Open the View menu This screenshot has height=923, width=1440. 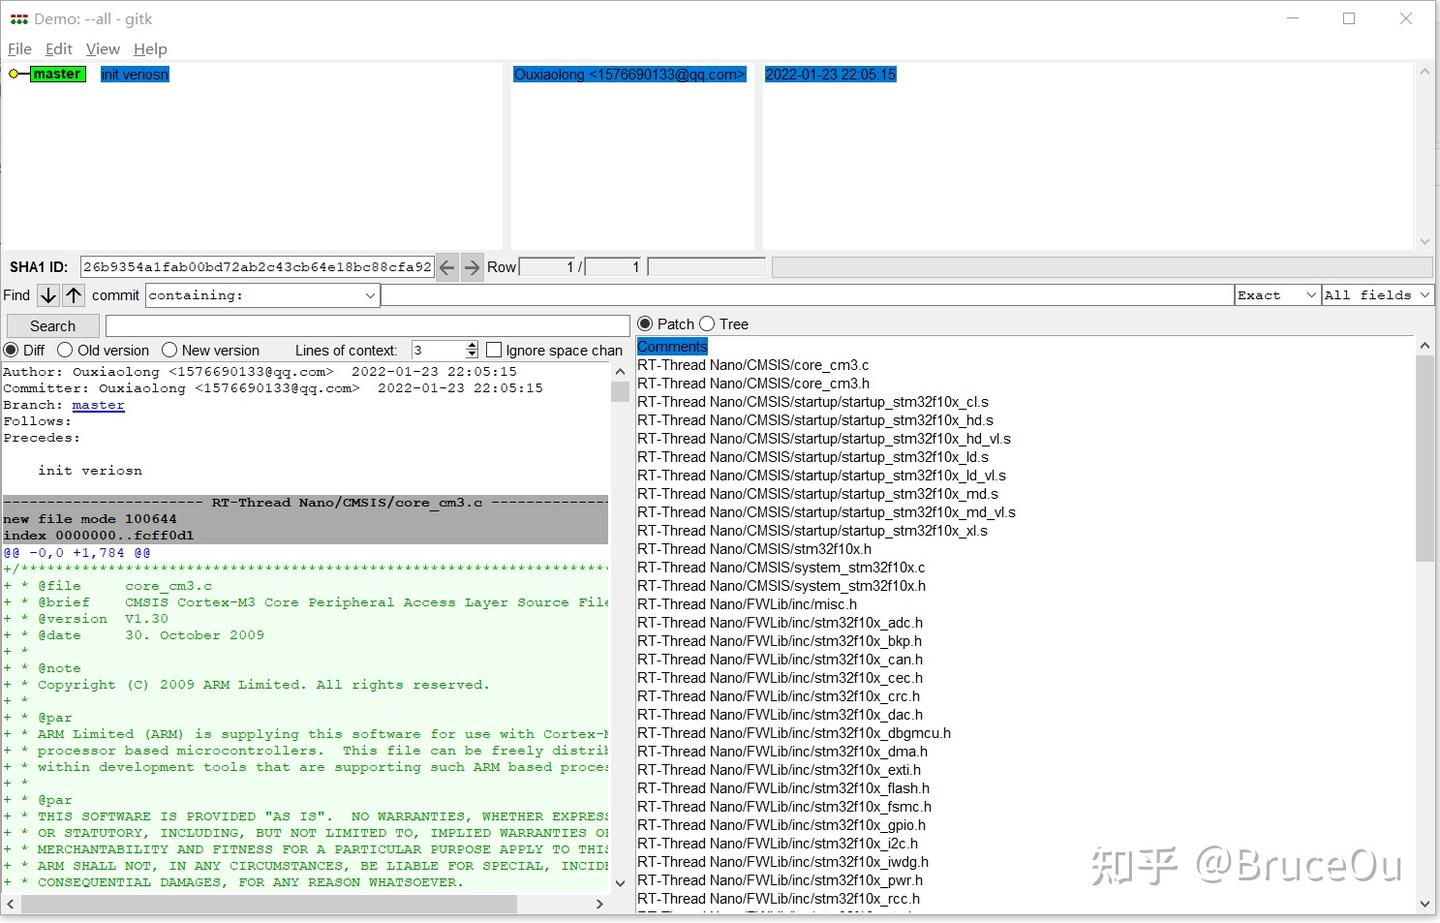(x=103, y=49)
